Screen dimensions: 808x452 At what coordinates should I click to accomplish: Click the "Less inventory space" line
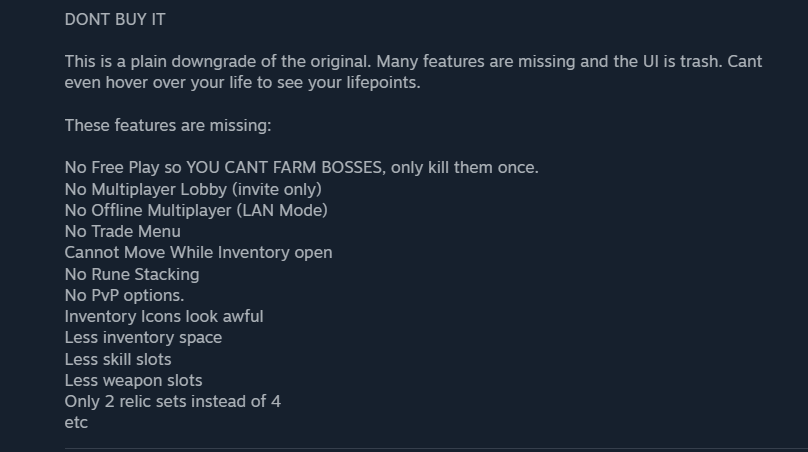click(x=143, y=338)
